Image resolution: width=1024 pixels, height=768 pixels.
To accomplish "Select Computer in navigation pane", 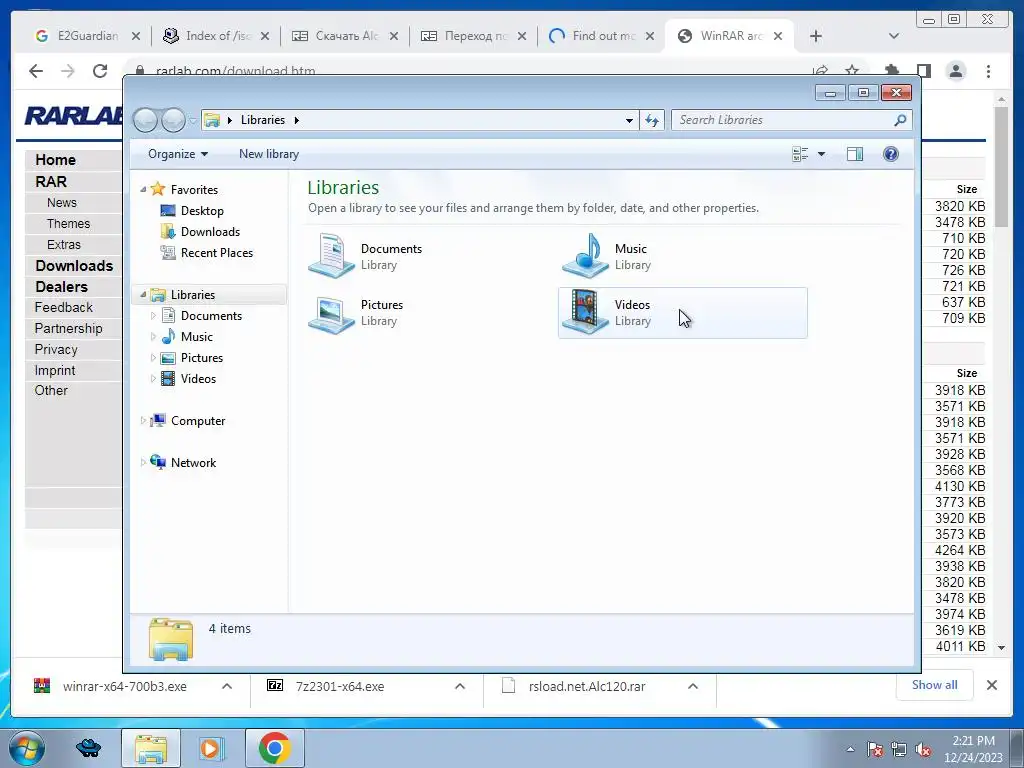I will [197, 421].
